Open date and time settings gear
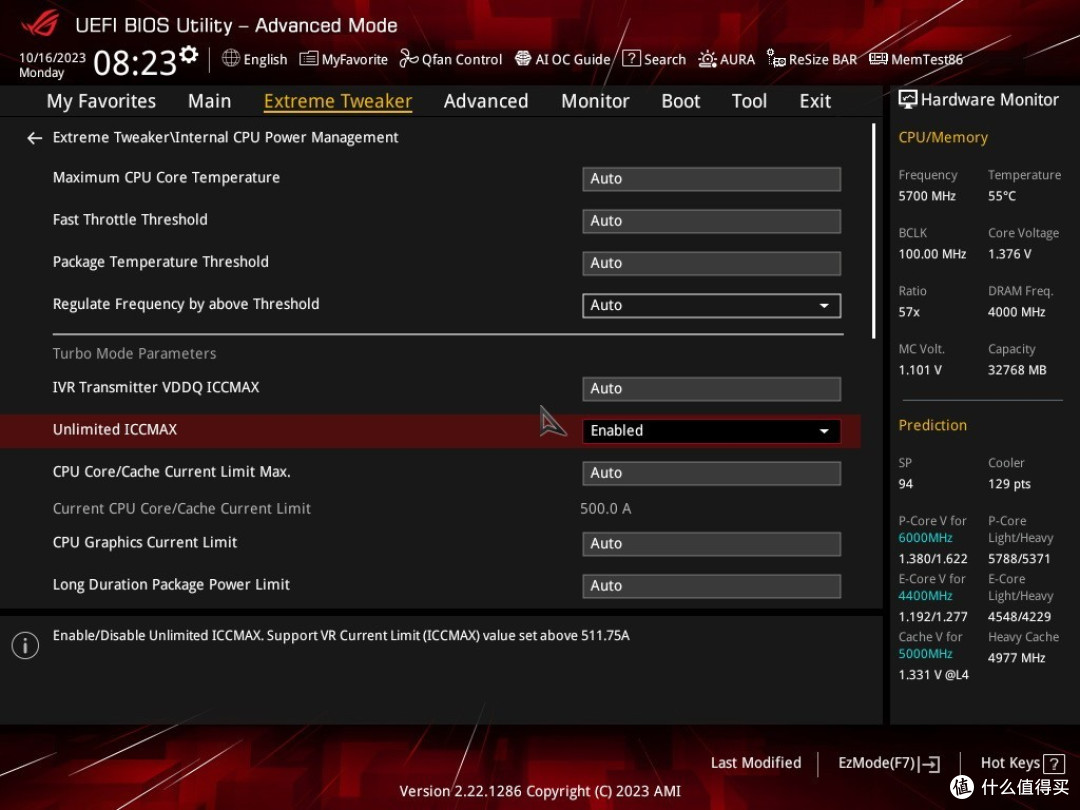The image size is (1080, 810). [189, 54]
